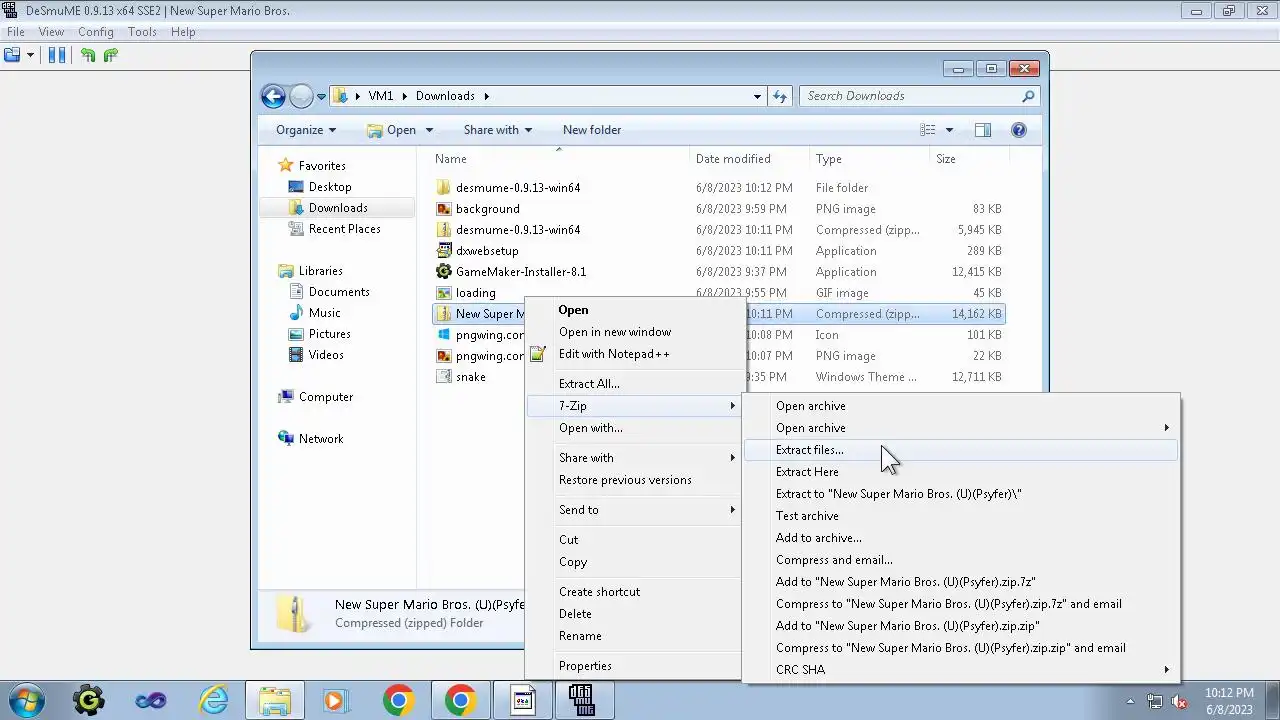Screen dimensions: 1280x720
Task: Click the Windows Start orb
Action: click(x=26, y=700)
